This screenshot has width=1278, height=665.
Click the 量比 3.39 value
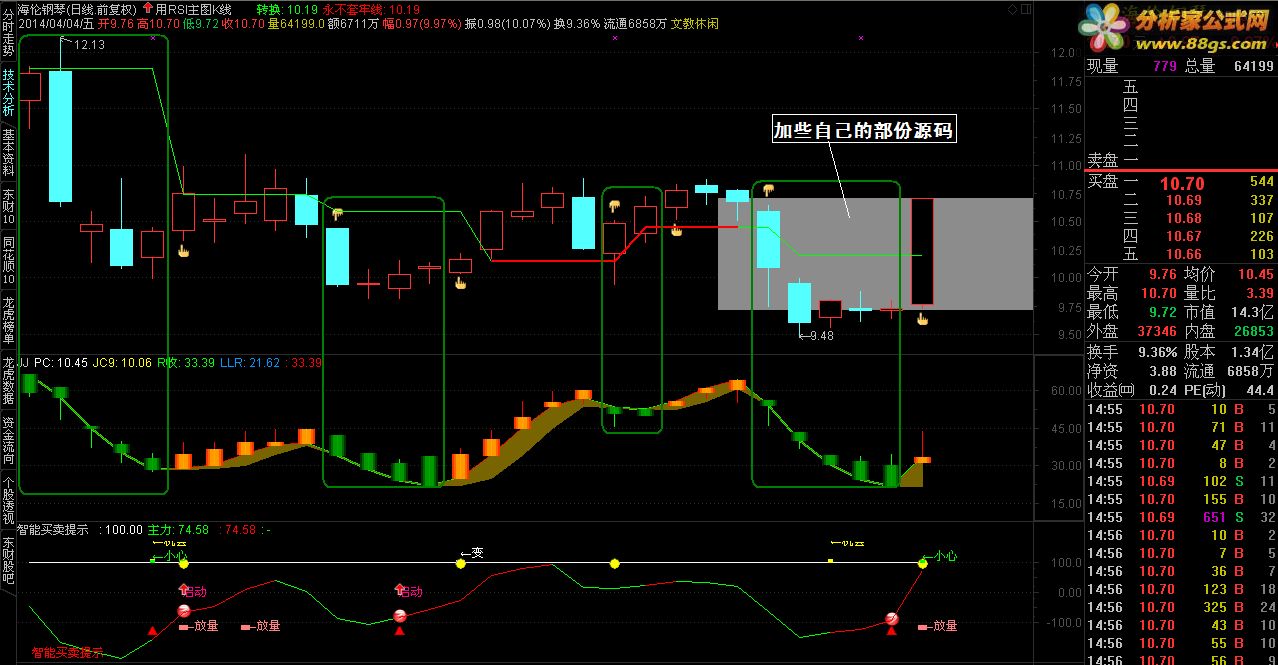point(1261,293)
